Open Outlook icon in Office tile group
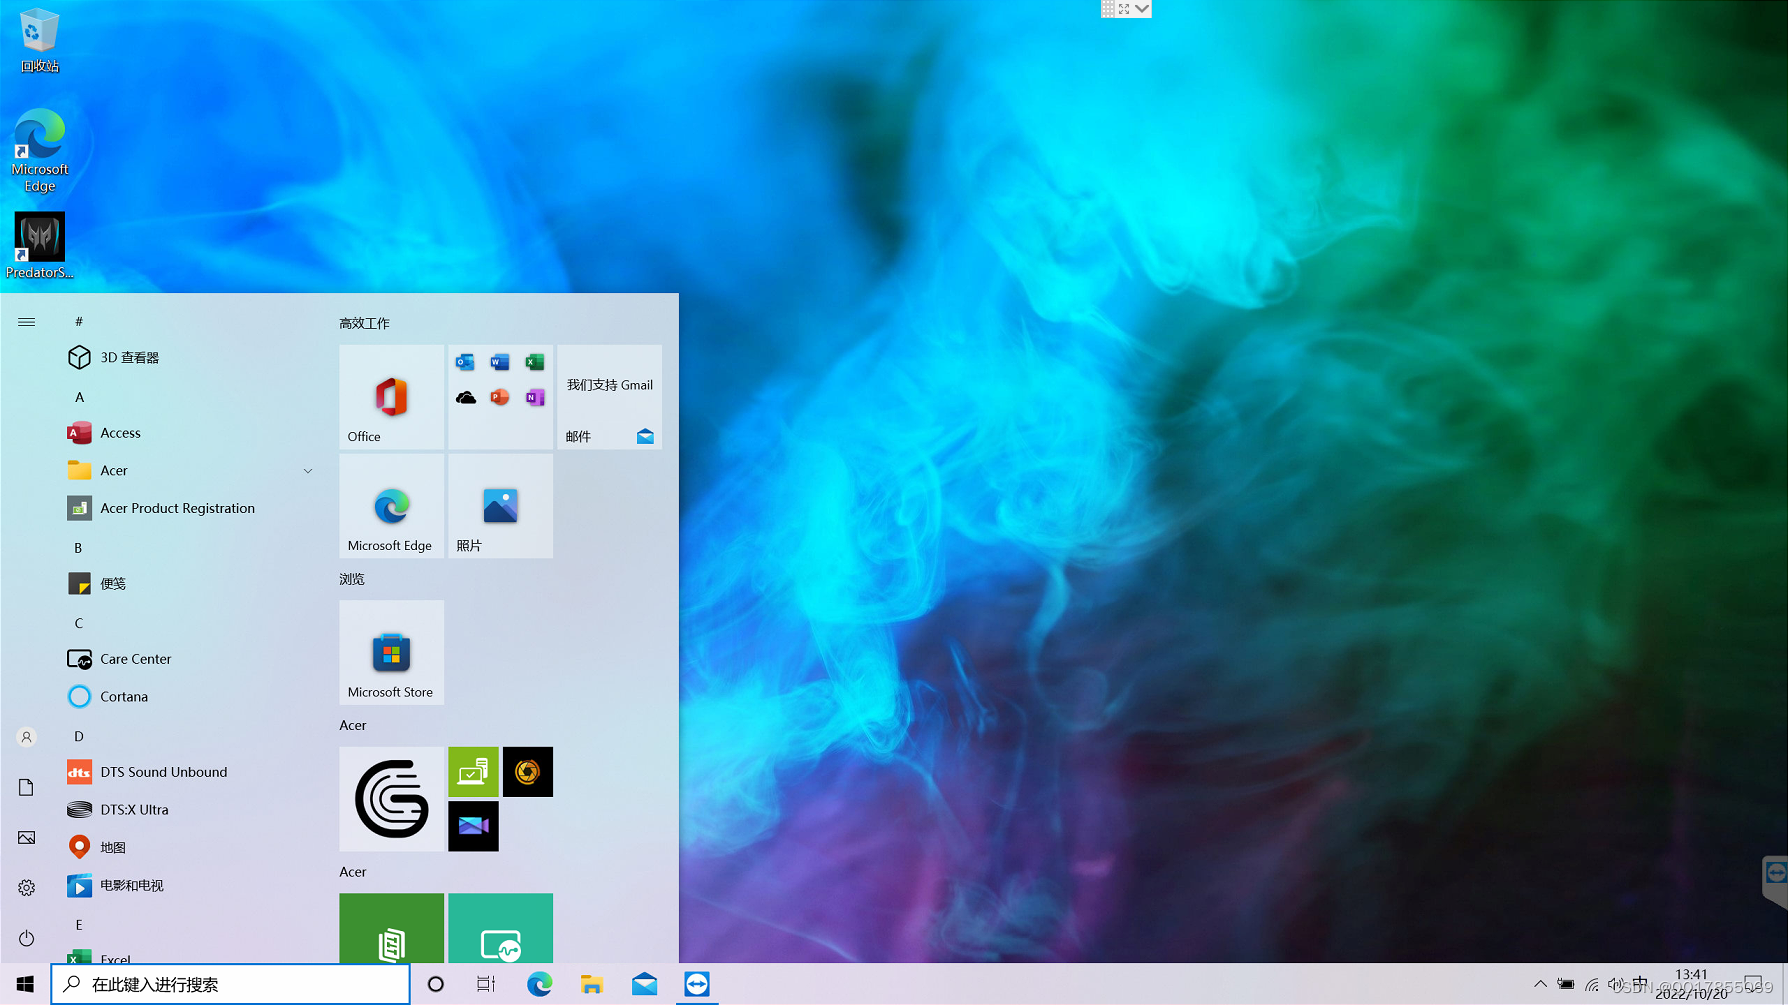The width and height of the screenshot is (1788, 1005). pos(465,362)
